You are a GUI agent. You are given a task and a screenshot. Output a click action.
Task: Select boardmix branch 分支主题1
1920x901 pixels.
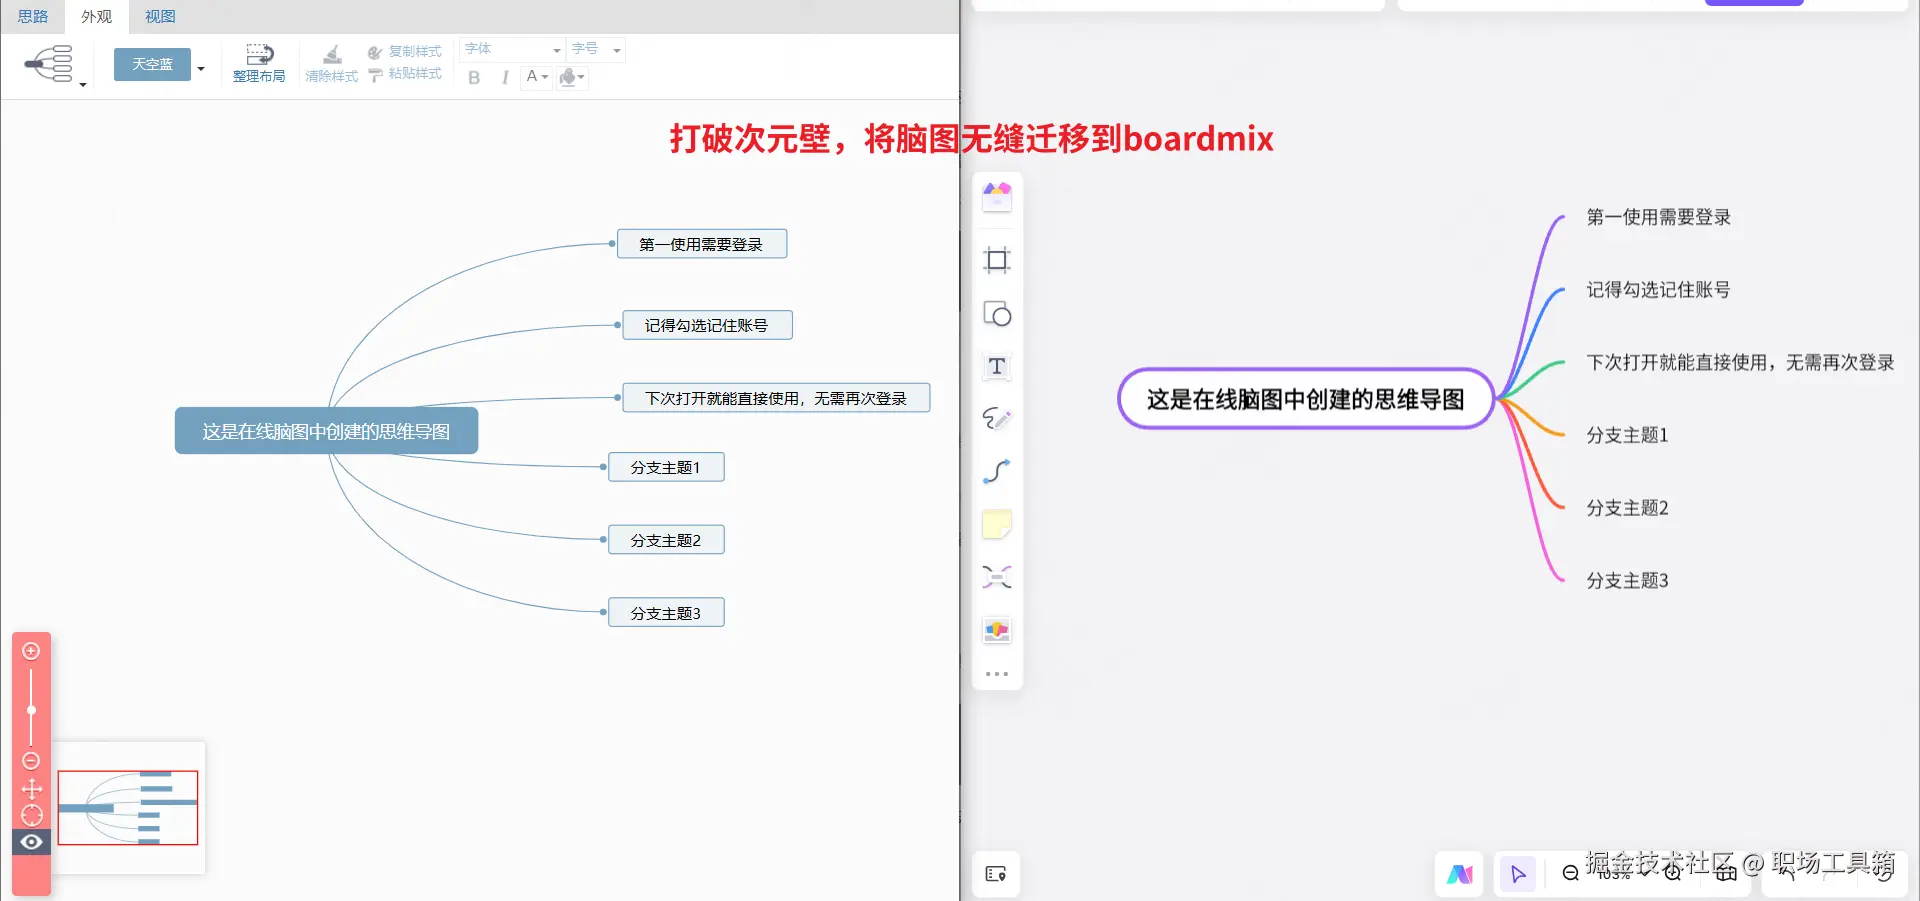(1627, 435)
